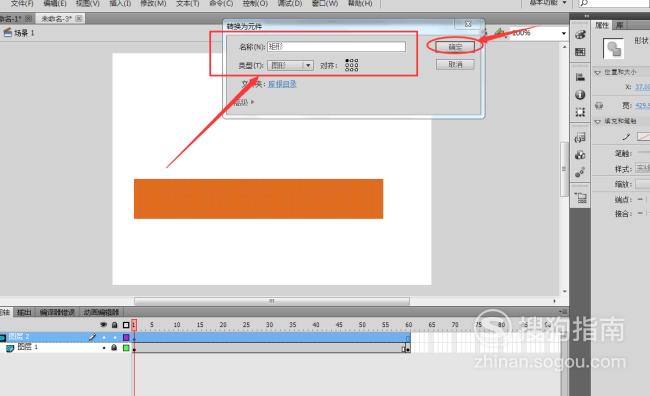Open the 控制(O) Control menu
Image resolution: width=650 pixels, height=396 pixels.
[255, 3]
